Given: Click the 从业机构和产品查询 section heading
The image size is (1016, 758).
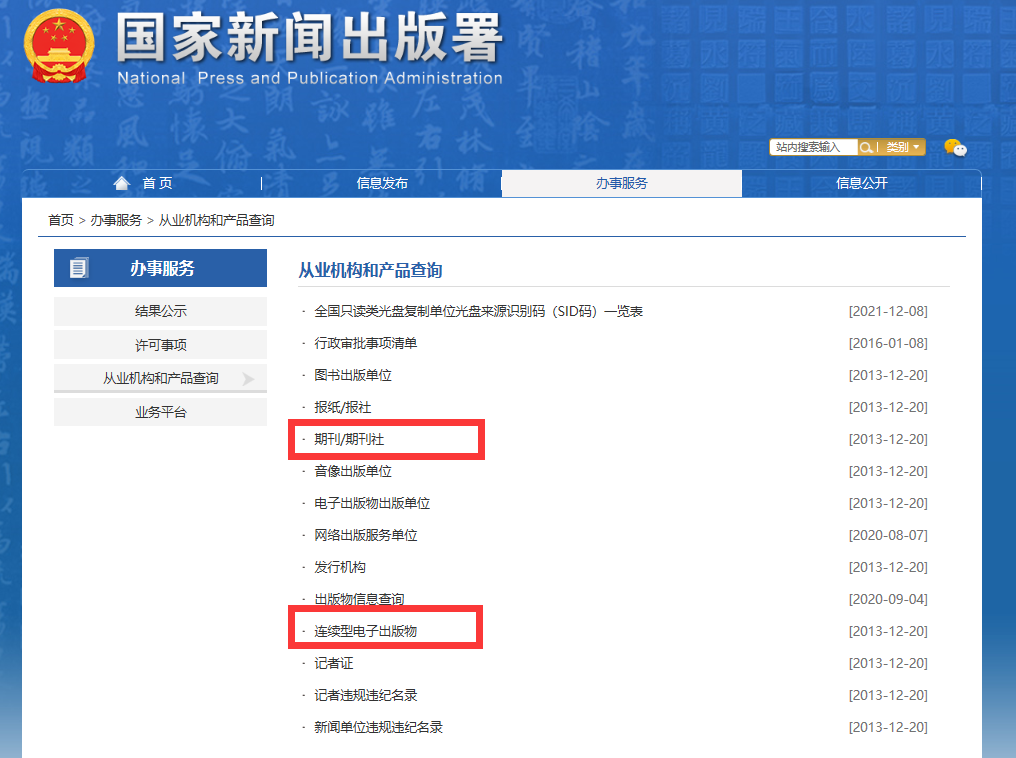Looking at the screenshot, I should [370, 270].
